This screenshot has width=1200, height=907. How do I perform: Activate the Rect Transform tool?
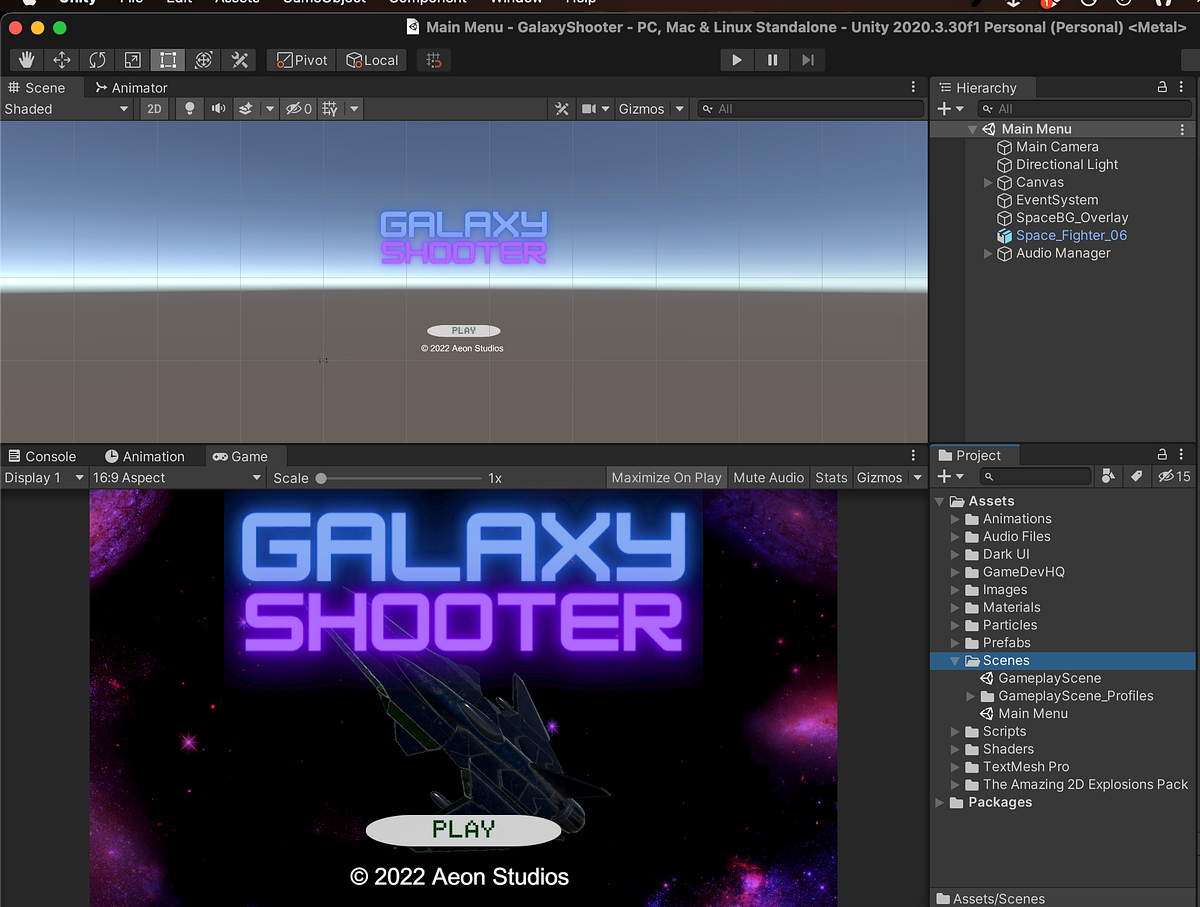167,60
